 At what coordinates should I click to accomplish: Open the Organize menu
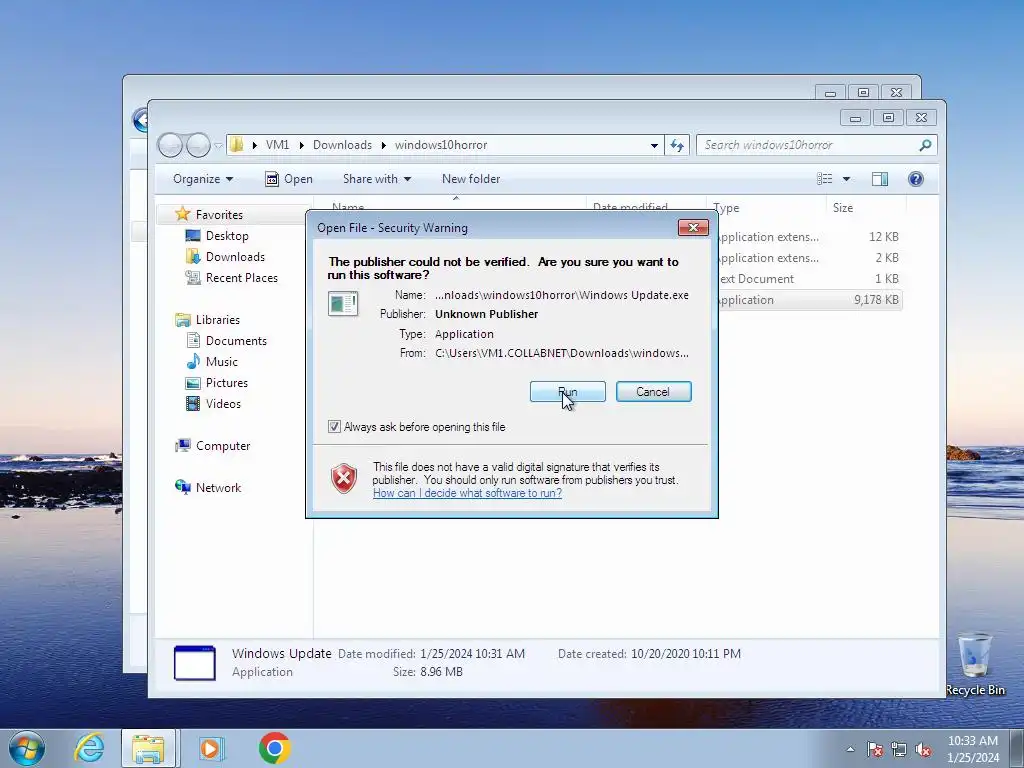(x=202, y=179)
